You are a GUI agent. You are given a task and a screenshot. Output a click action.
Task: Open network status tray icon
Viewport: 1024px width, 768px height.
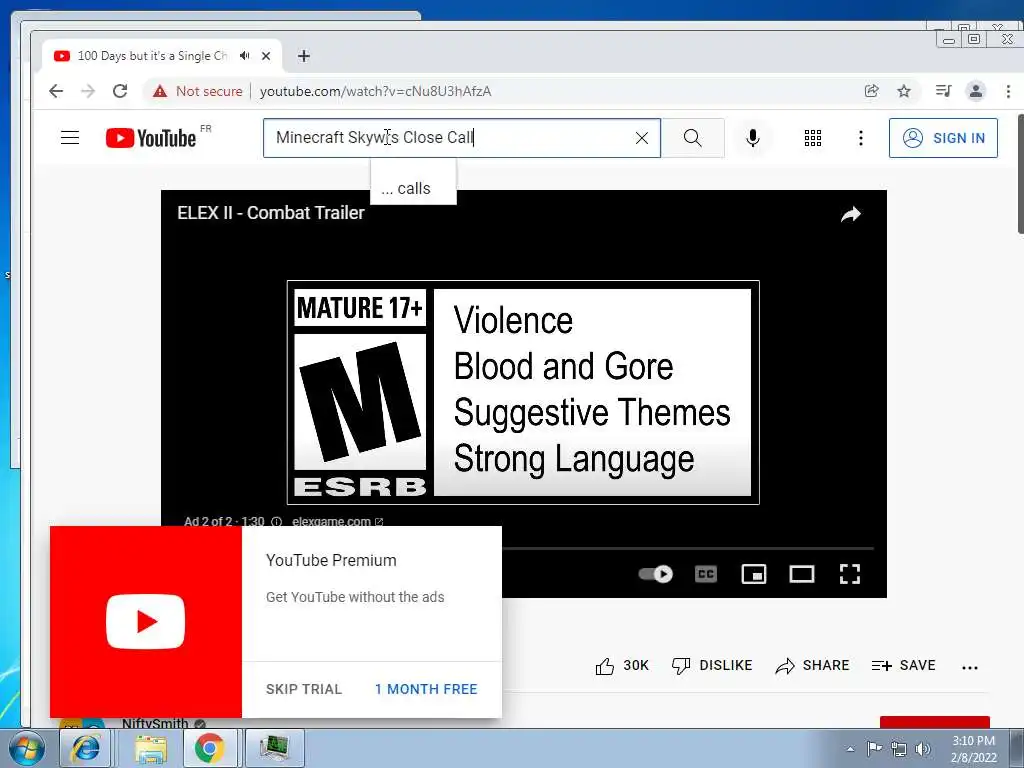pyautogui.click(x=899, y=749)
